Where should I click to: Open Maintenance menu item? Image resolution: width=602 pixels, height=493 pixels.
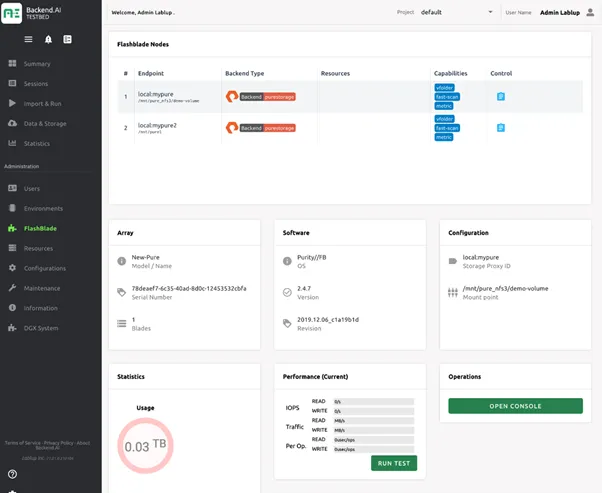42,288
